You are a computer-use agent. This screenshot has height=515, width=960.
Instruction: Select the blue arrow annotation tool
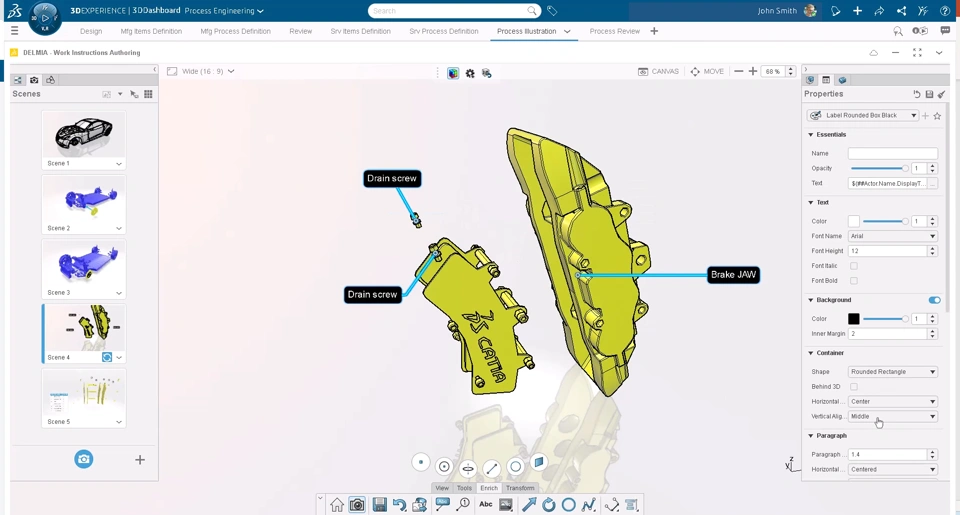click(x=529, y=505)
